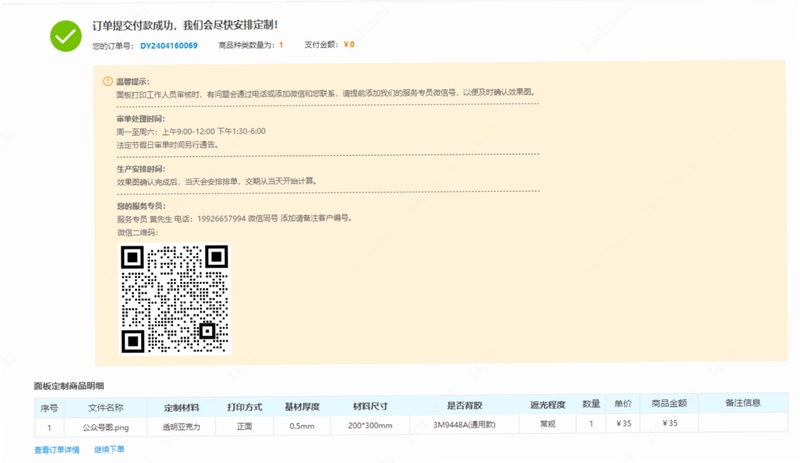Click the 生产安排时间 heading
This screenshot has height=463, width=800.
(140, 169)
